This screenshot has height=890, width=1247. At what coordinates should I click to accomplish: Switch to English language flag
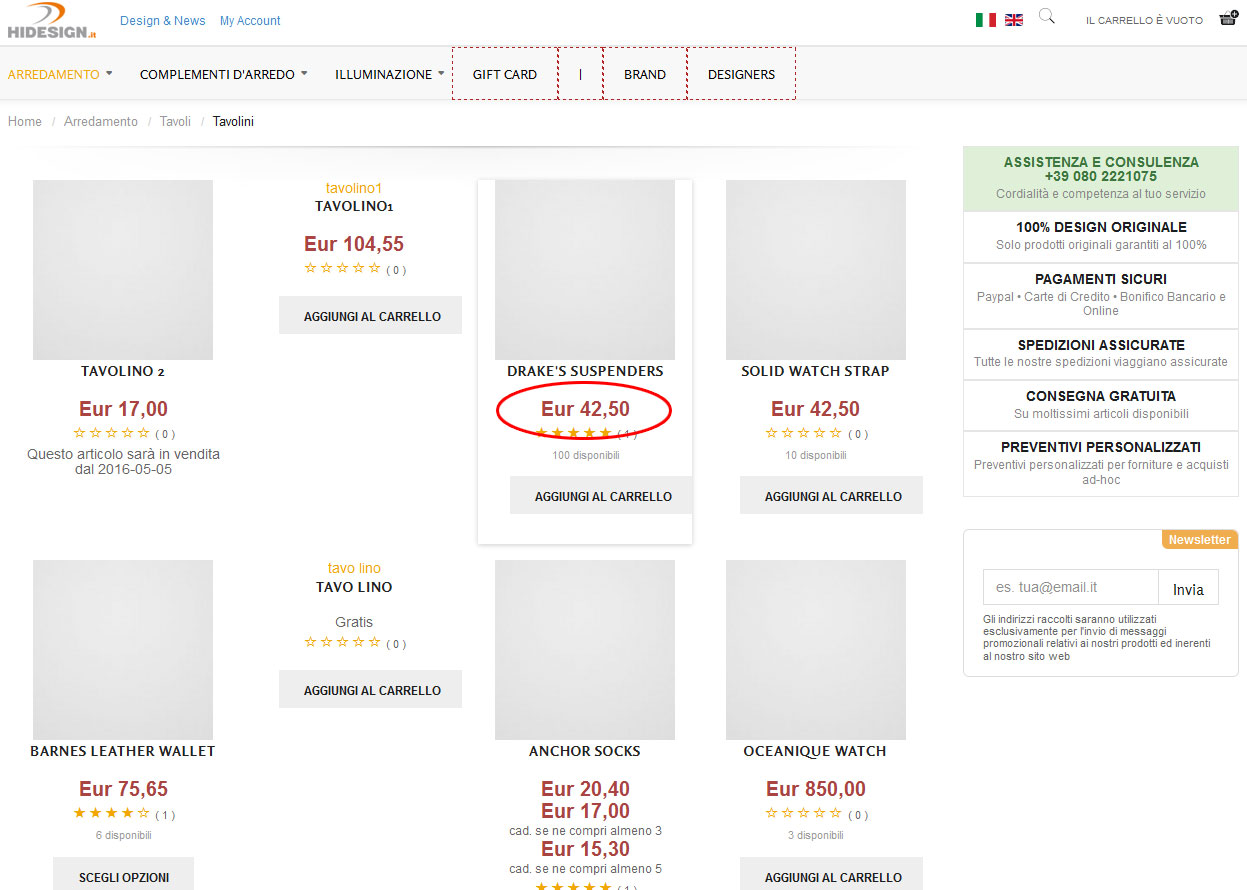point(1014,20)
